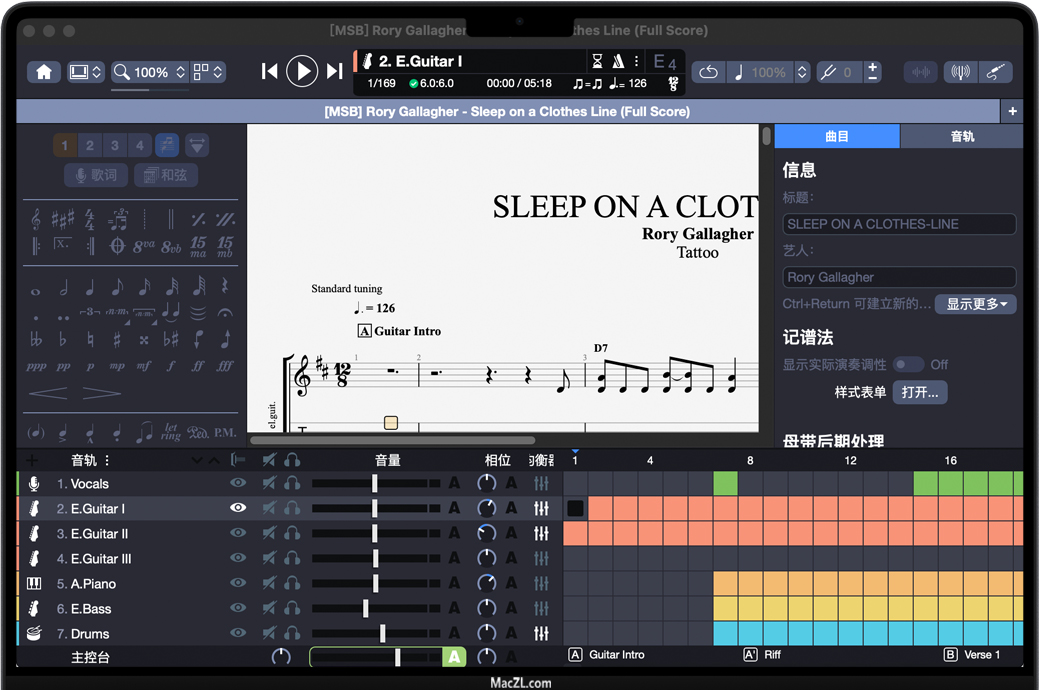Click the 歌词 lyrics button
Viewport: 1040px width, 690px height.
coord(95,175)
